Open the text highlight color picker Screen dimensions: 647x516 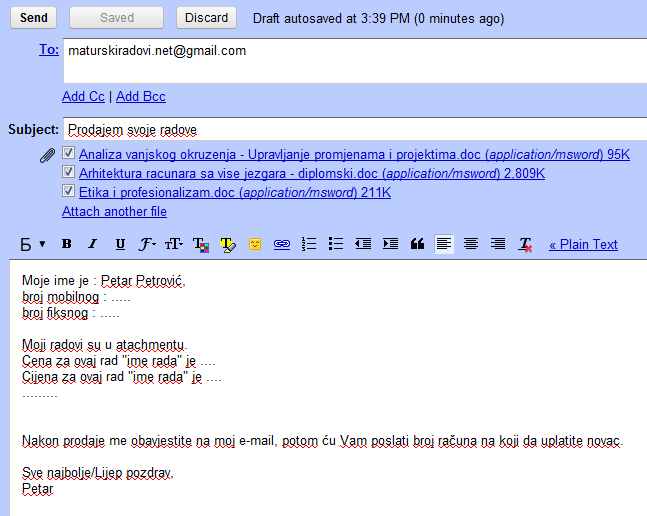pyautogui.click(x=228, y=244)
